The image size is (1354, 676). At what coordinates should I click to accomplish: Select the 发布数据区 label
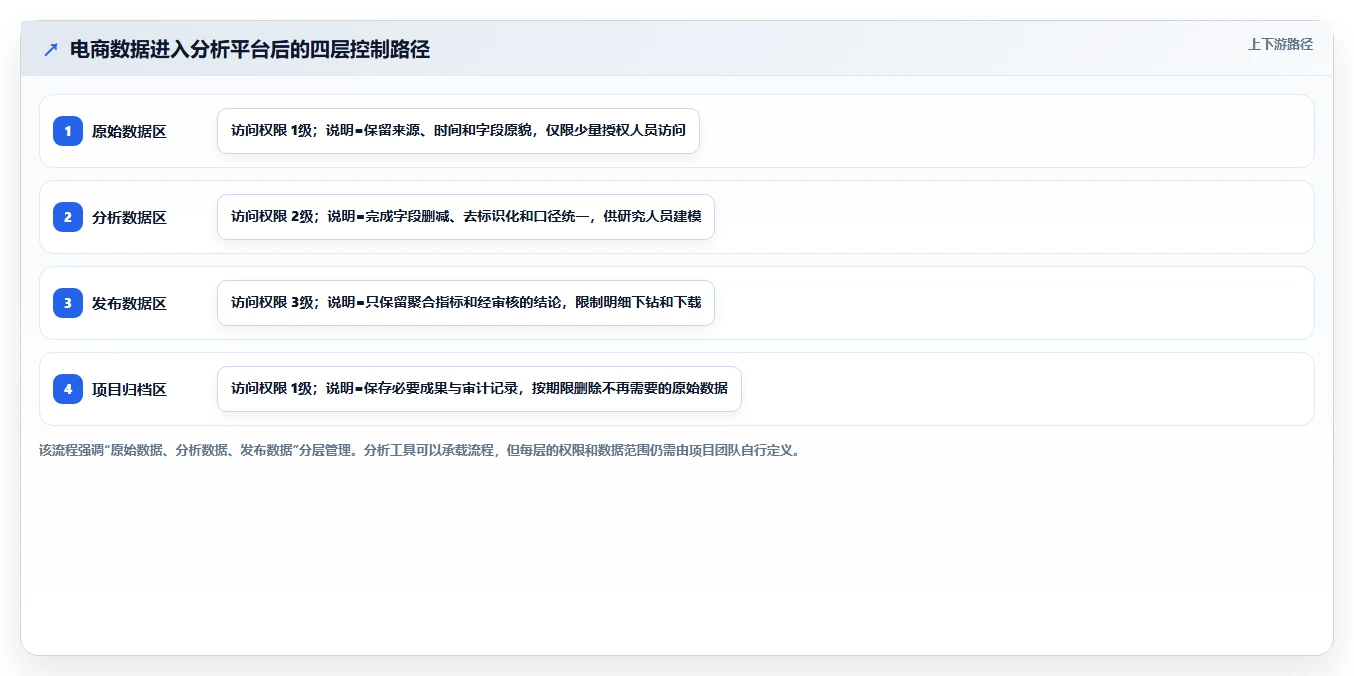129,303
